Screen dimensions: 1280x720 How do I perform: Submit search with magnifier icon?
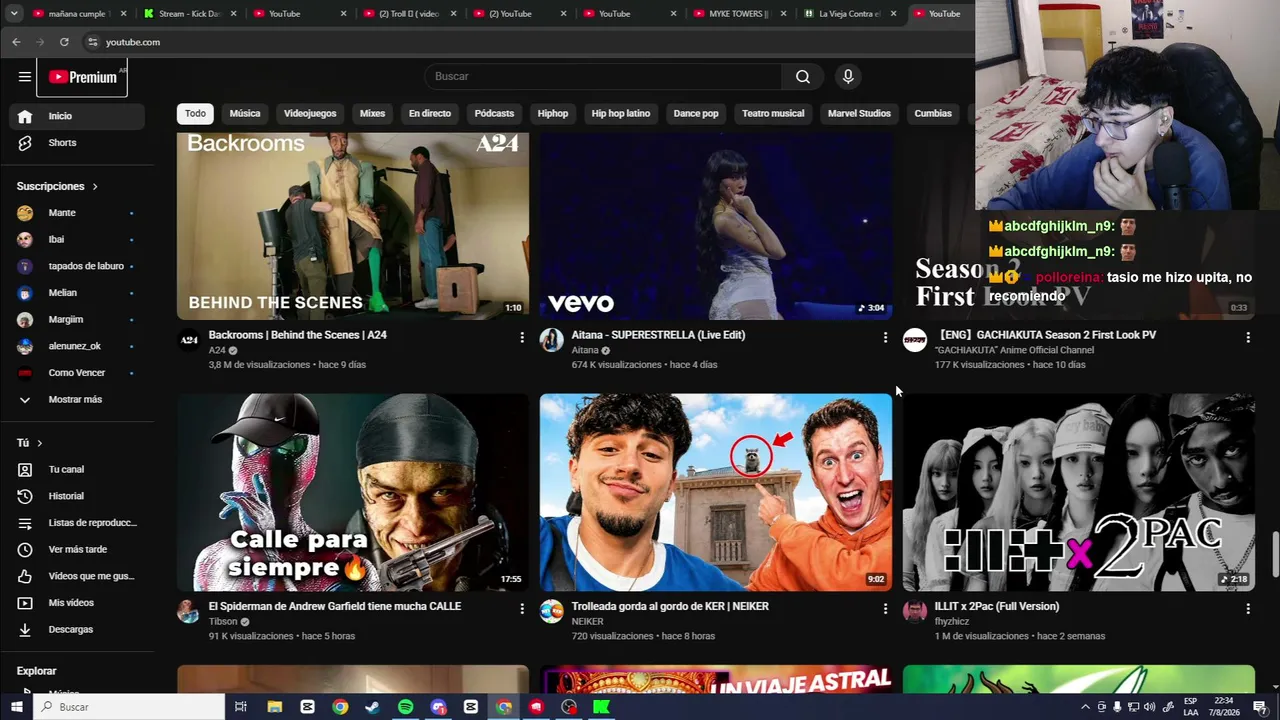[x=803, y=76]
